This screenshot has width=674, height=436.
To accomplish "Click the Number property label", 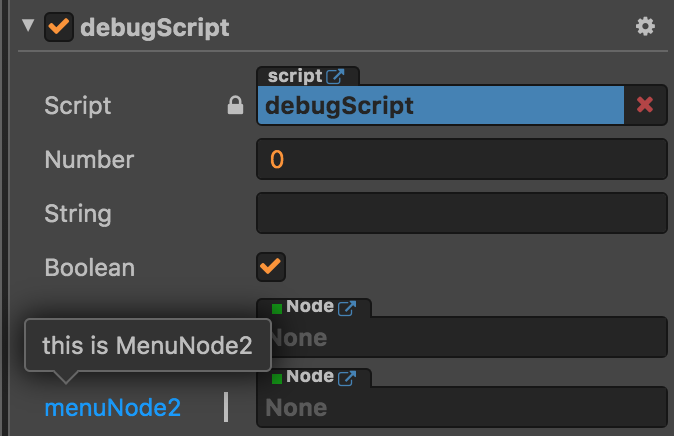I will coord(89,159).
